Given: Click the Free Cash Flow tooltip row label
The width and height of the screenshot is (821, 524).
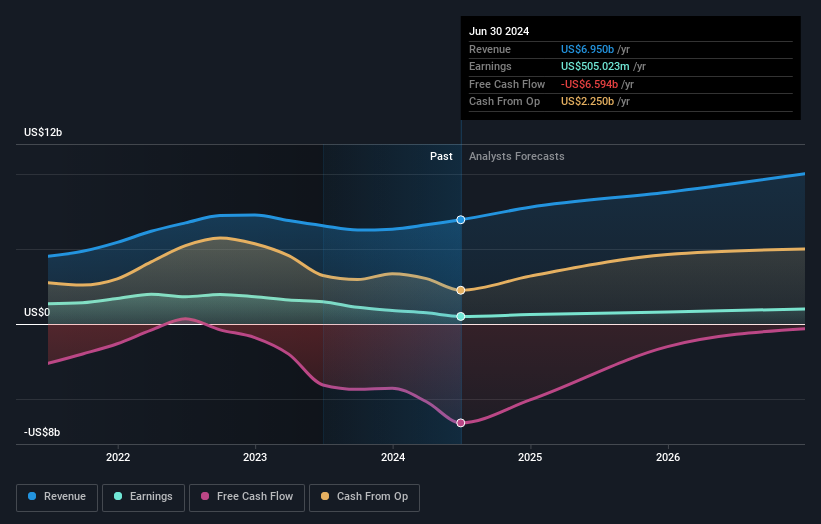Looking at the screenshot, I should [507, 84].
